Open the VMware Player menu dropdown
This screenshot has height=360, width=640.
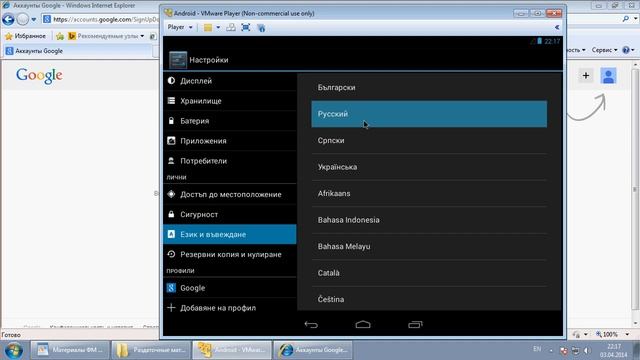180,27
